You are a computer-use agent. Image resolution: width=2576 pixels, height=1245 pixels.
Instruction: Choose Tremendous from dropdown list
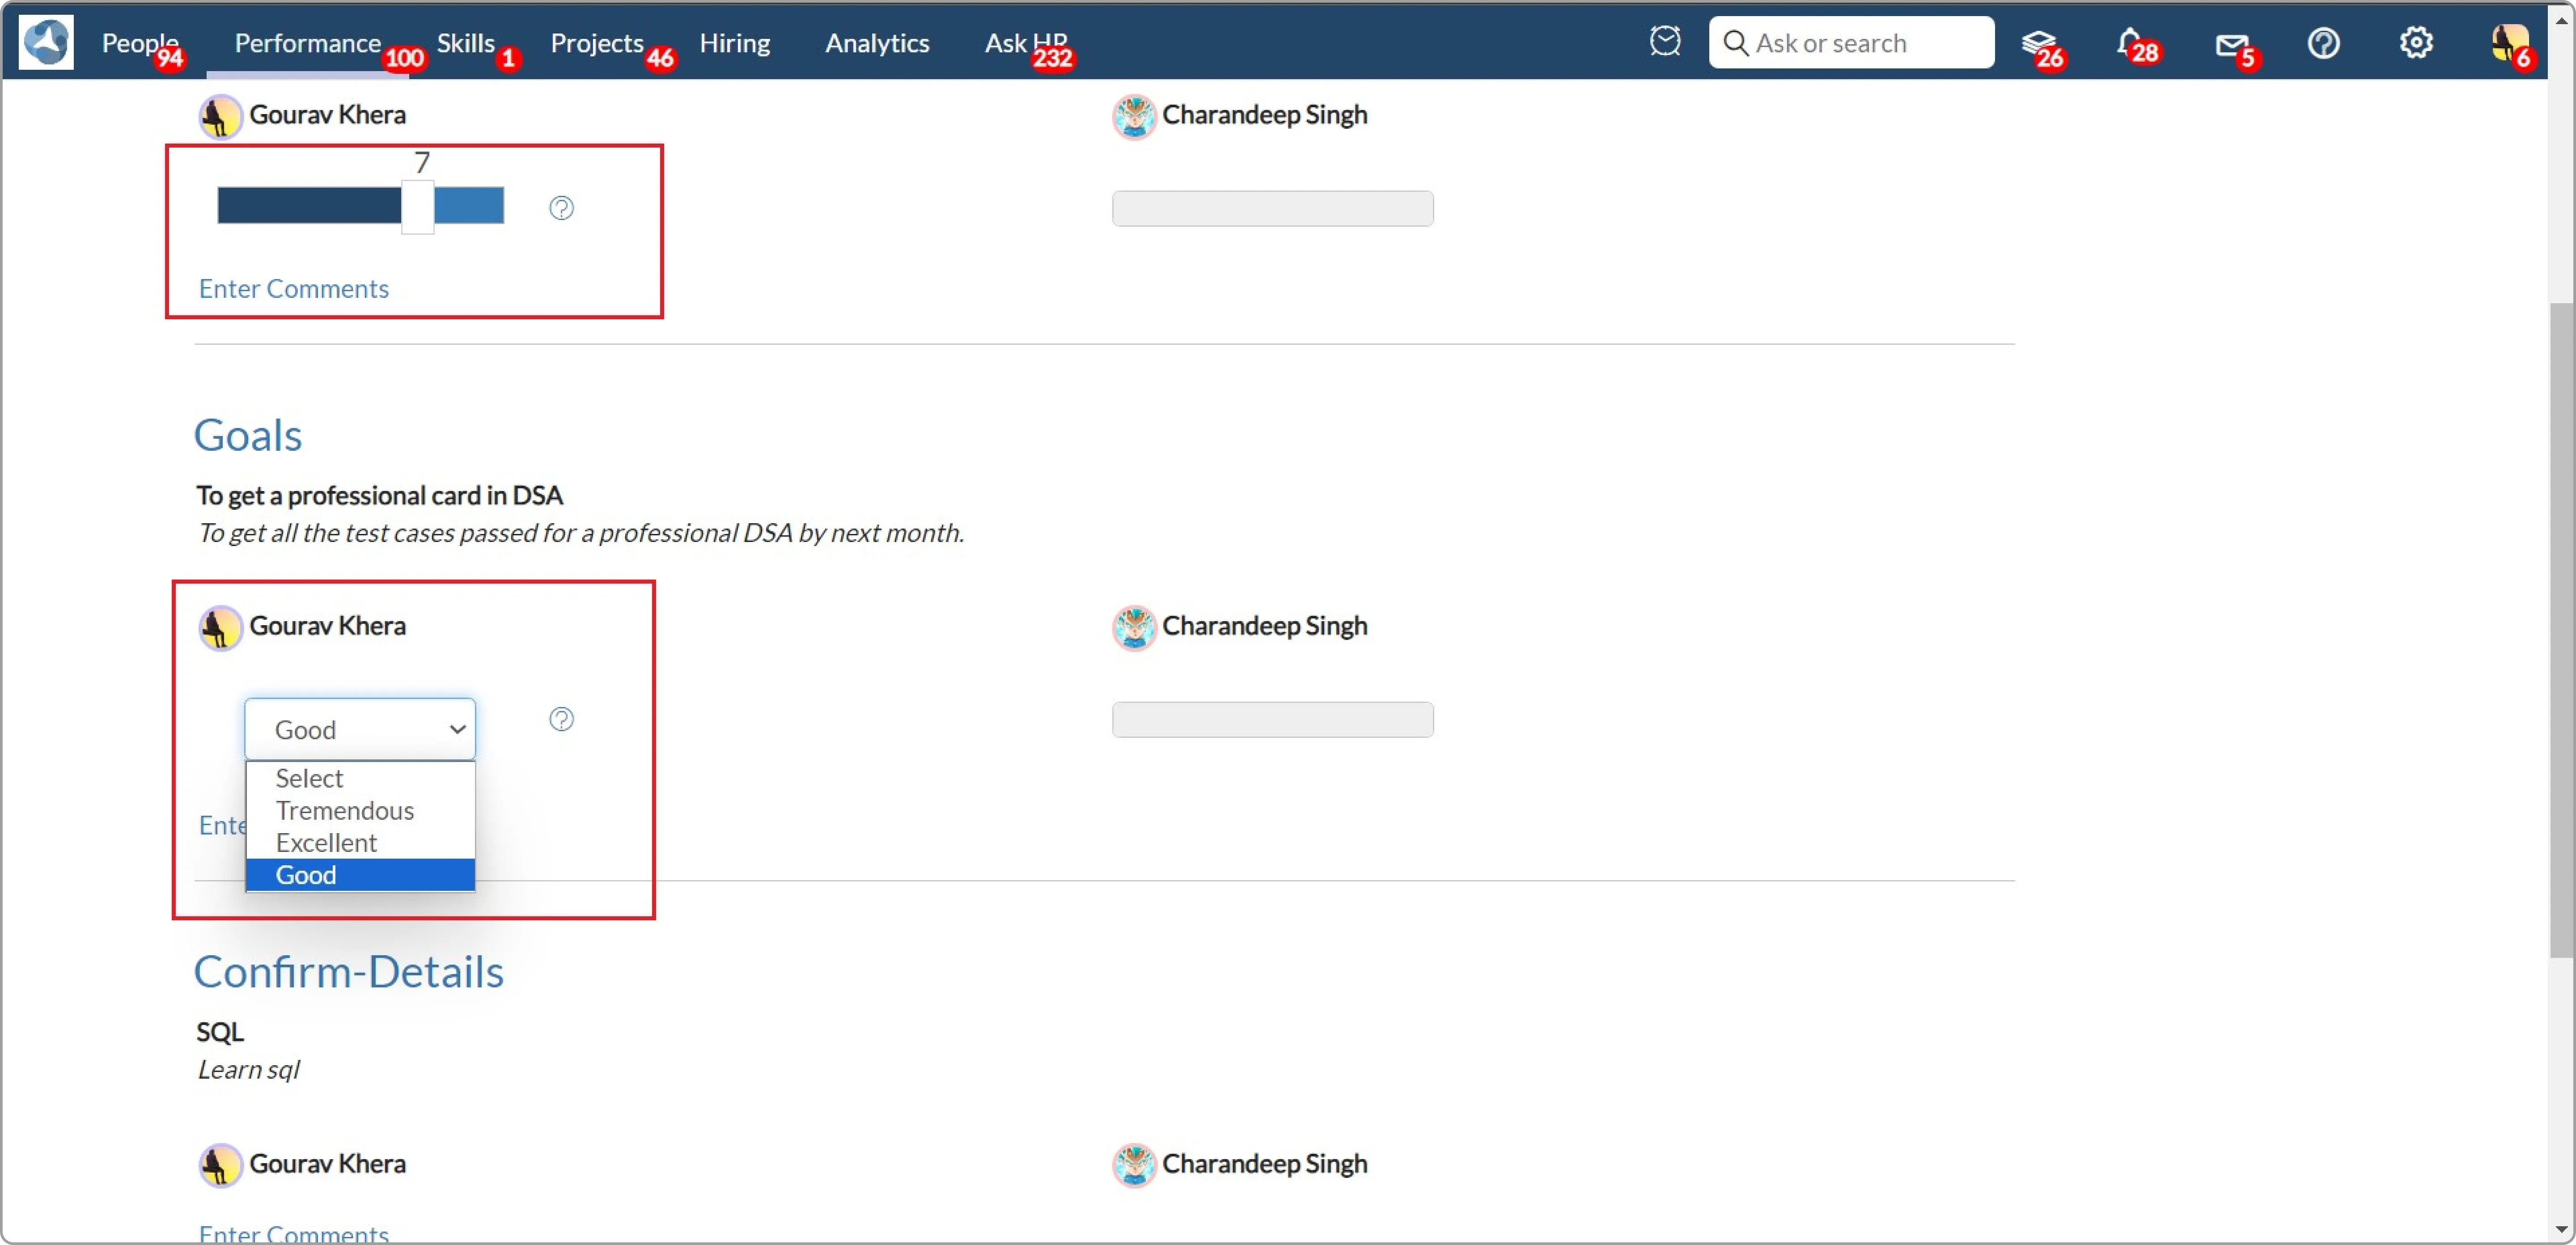click(345, 810)
